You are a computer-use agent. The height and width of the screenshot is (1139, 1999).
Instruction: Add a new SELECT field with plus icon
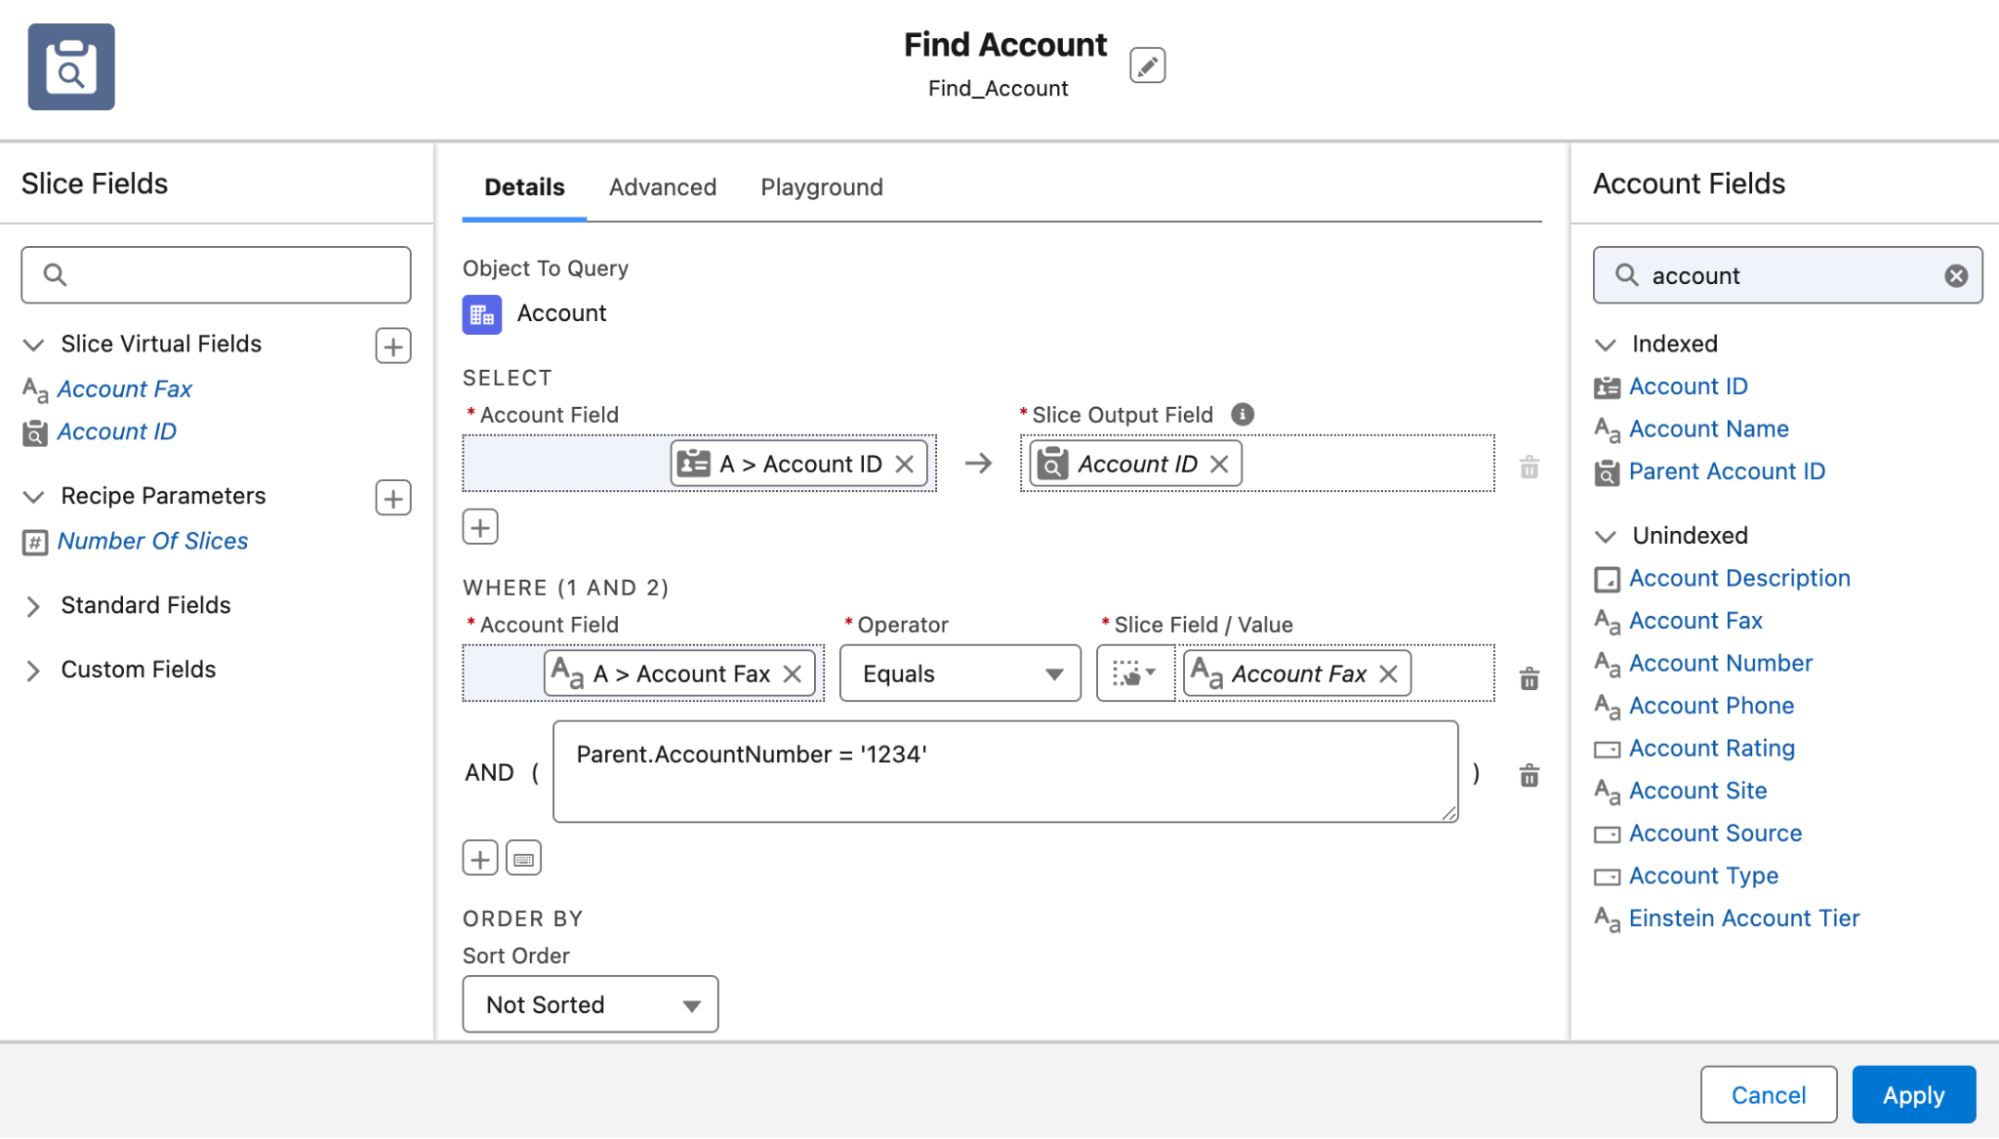(480, 526)
